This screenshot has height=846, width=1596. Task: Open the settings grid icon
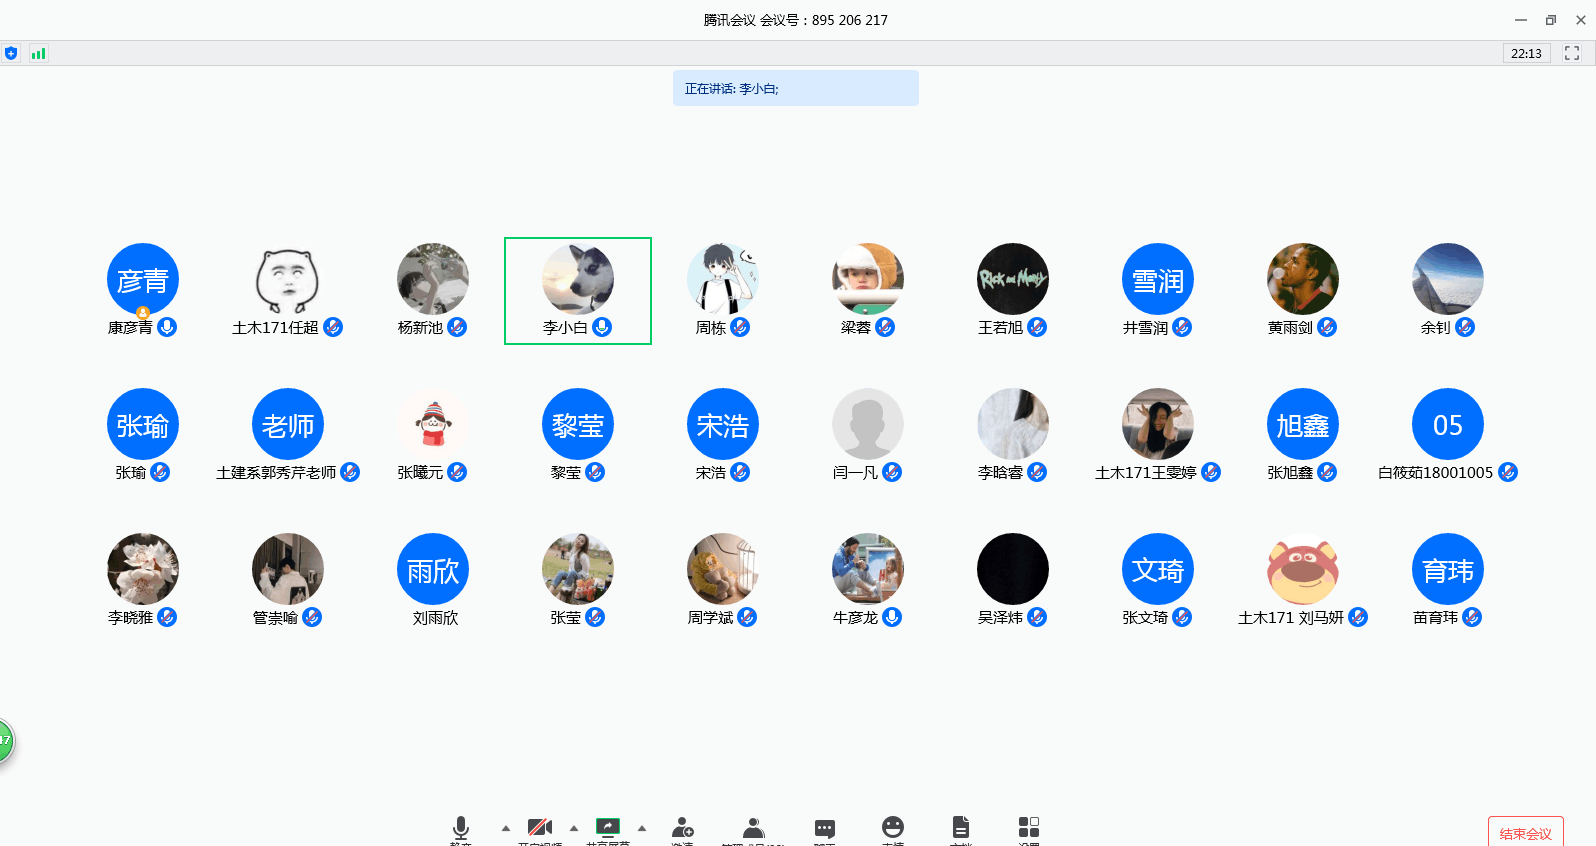(1029, 828)
